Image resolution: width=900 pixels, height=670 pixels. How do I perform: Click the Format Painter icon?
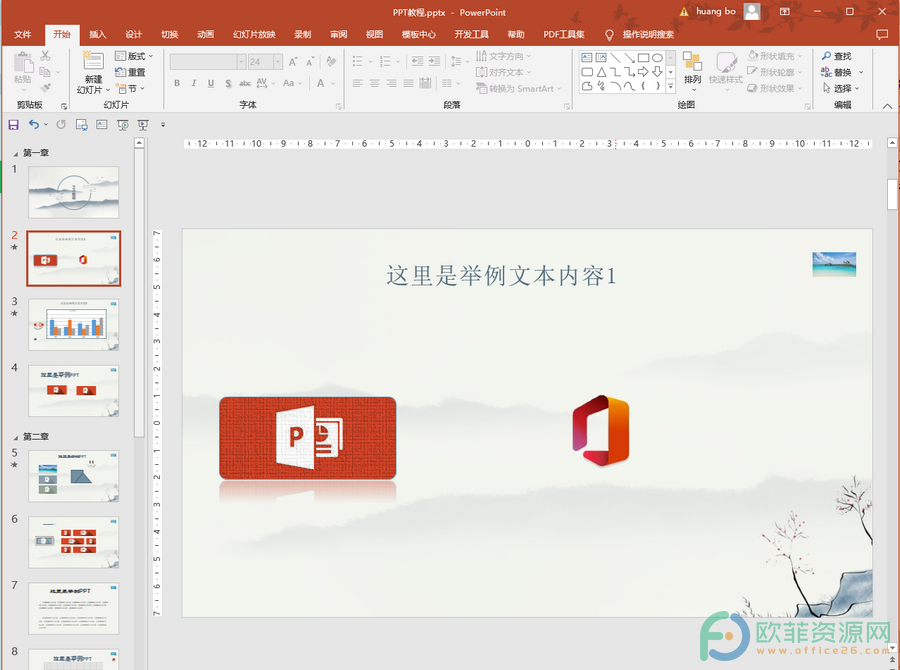pos(45,88)
